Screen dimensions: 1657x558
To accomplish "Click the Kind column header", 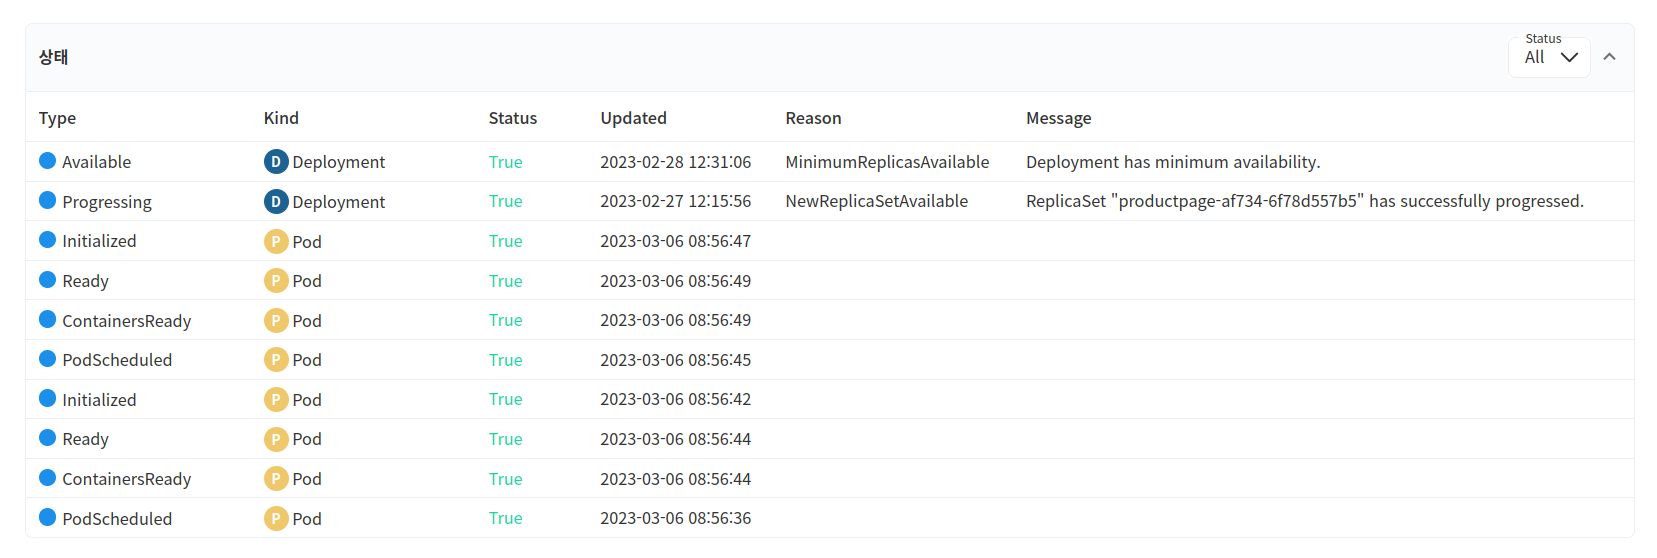I will coord(281,118).
